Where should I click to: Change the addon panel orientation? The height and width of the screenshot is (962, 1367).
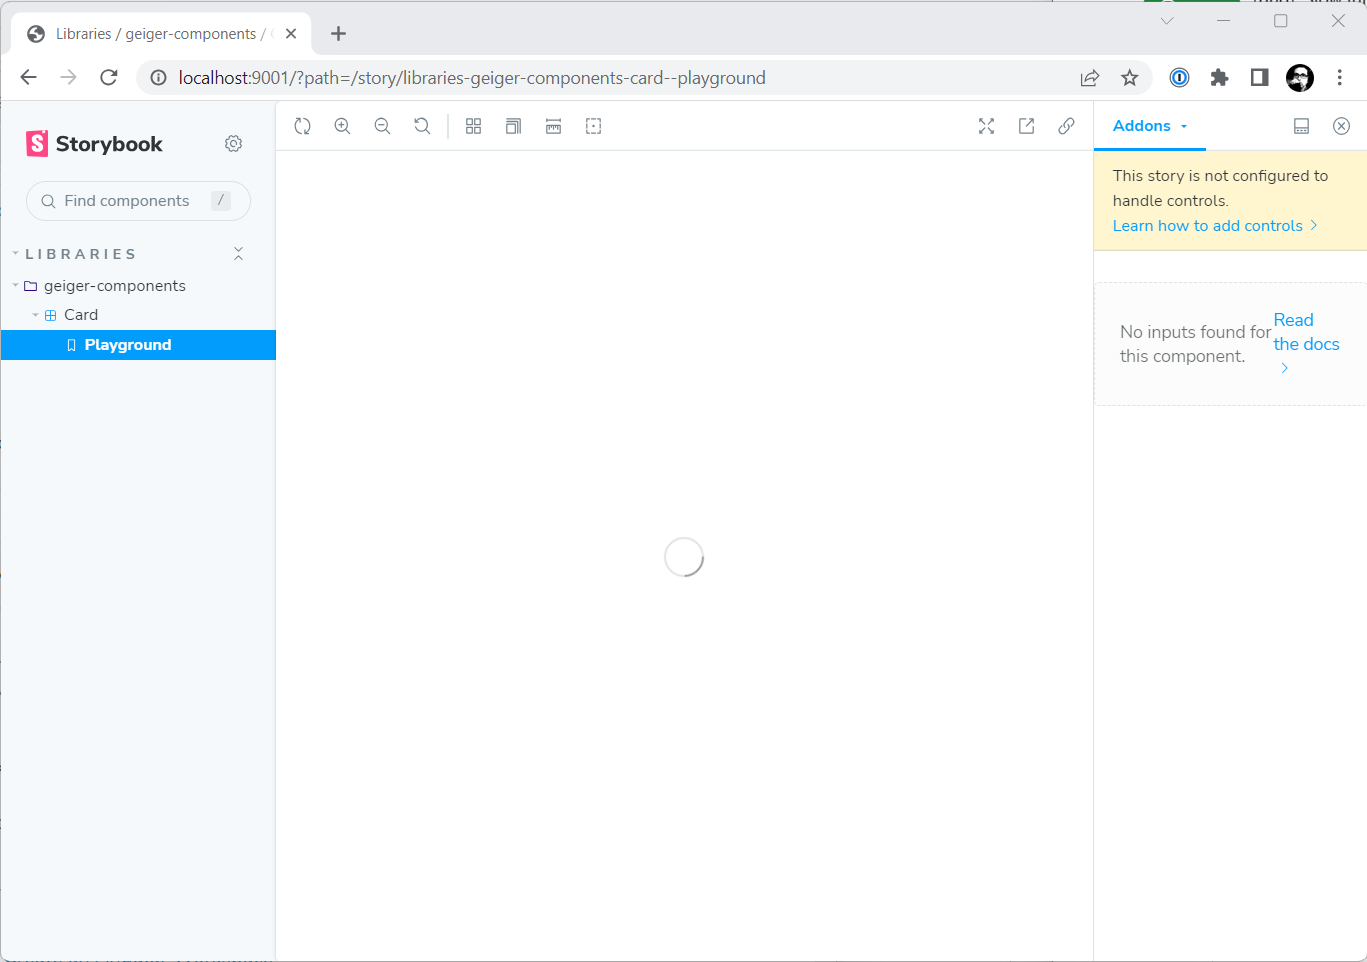1301,126
